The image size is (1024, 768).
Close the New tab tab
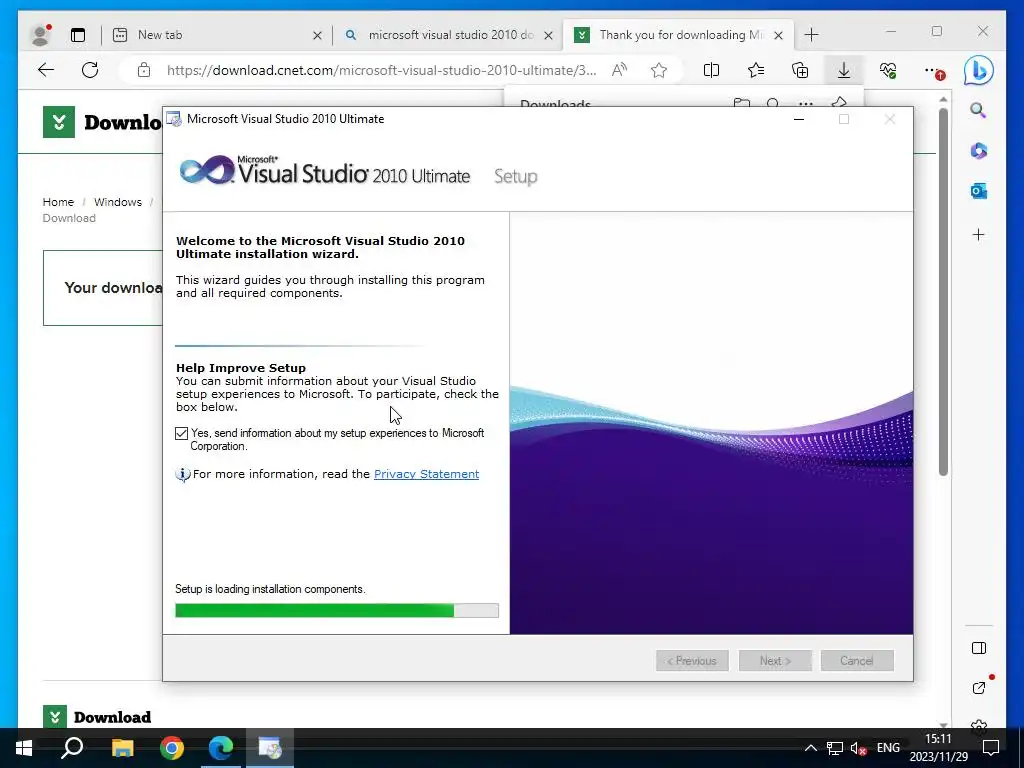[x=317, y=36]
